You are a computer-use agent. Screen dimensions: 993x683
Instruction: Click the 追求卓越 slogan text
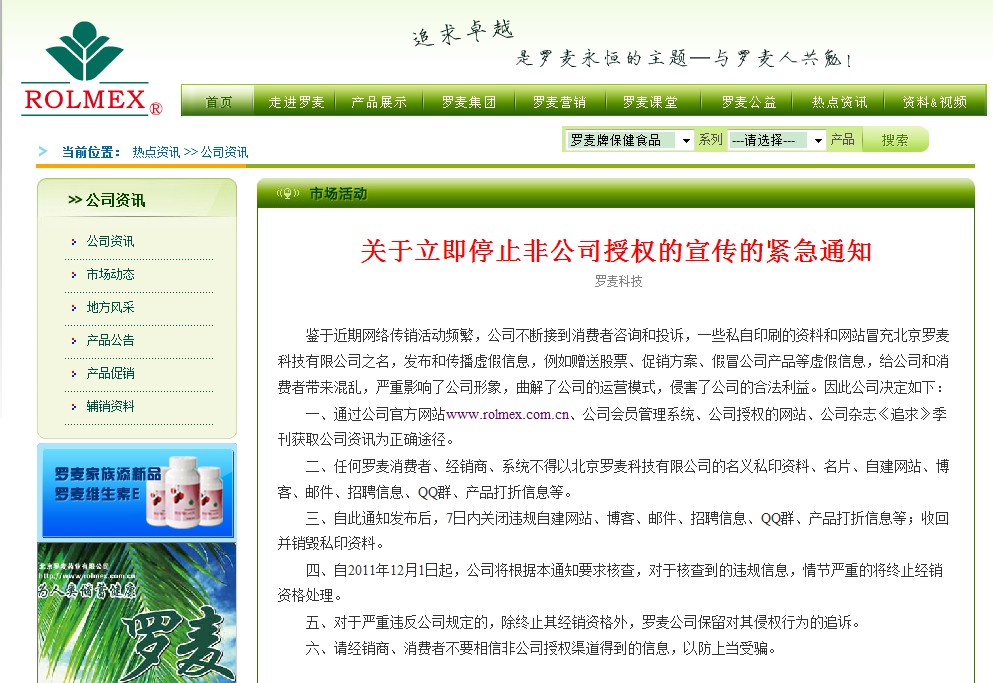[x=463, y=33]
